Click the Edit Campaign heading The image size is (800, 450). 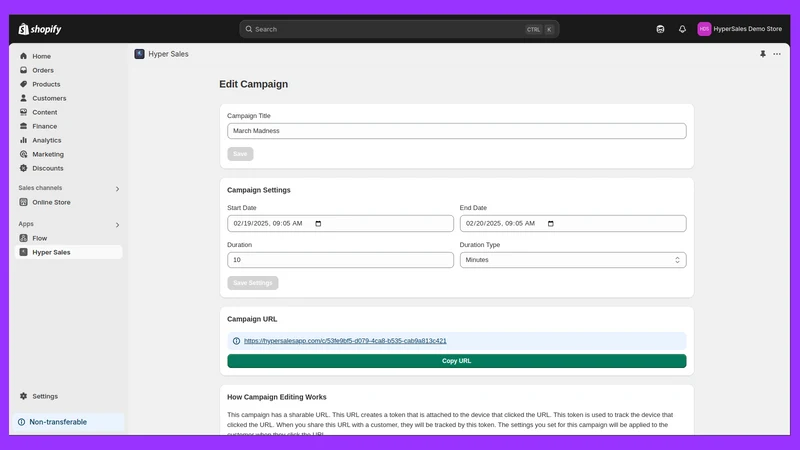254,84
